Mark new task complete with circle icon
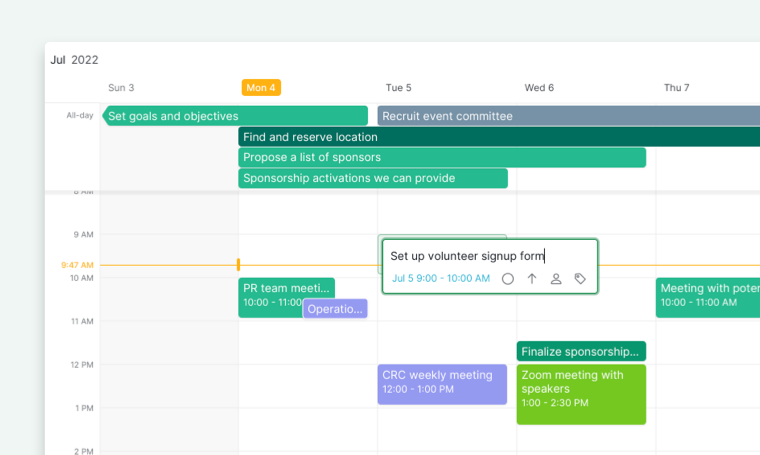Screen dimensions: 760x455 pos(507,279)
